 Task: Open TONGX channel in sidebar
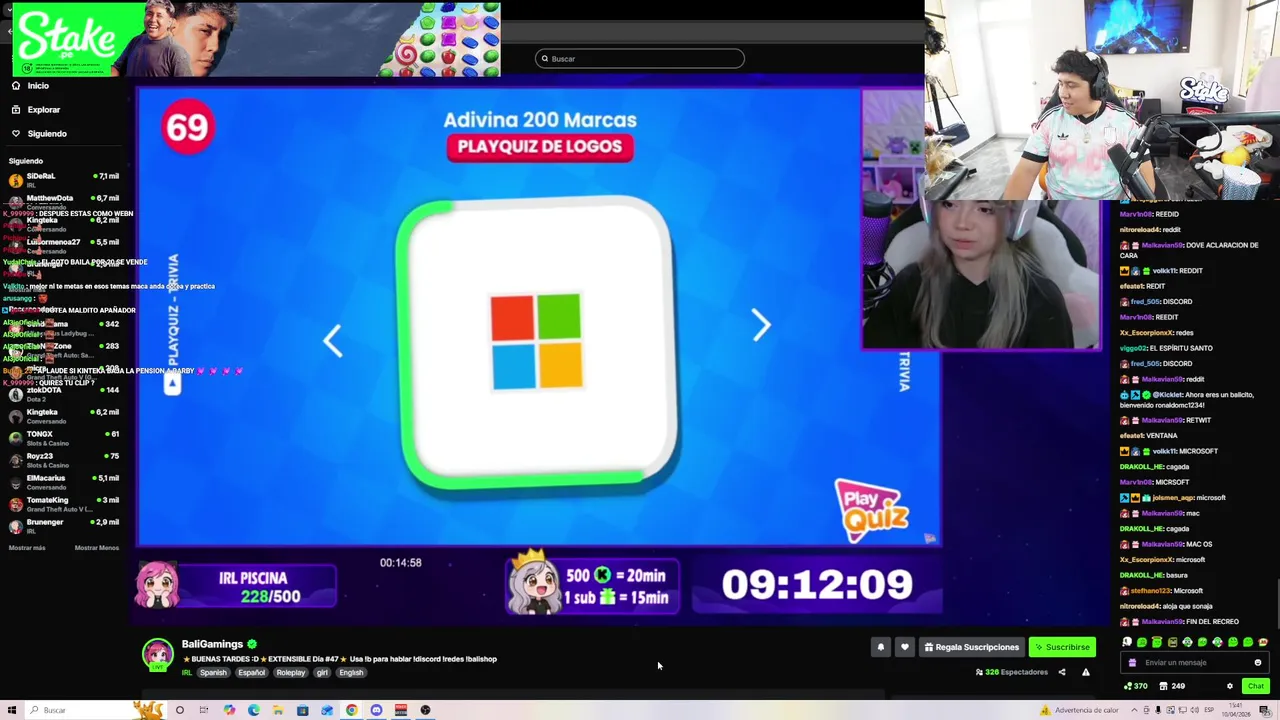pos(63,438)
